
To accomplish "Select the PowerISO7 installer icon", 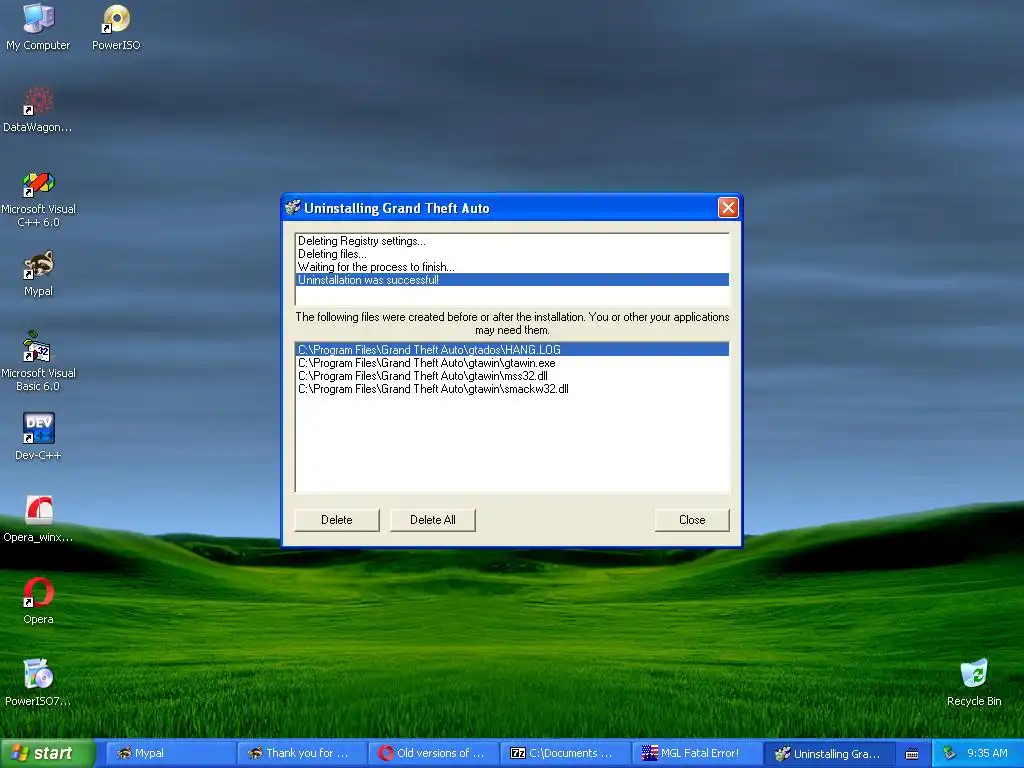I will pyautogui.click(x=38, y=682).
